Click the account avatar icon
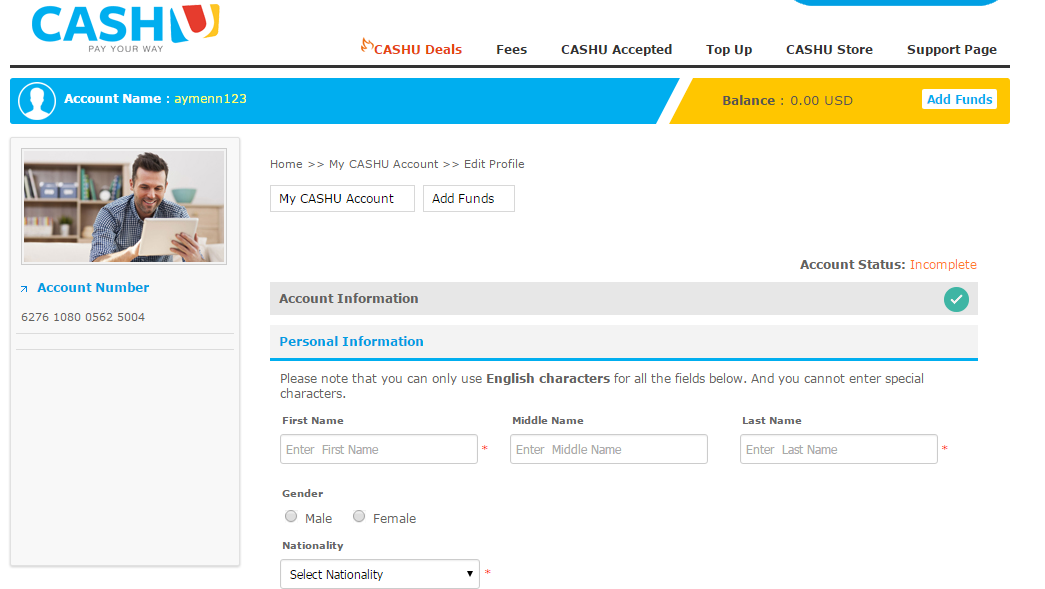This screenshot has width=1045, height=589. [37, 101]
